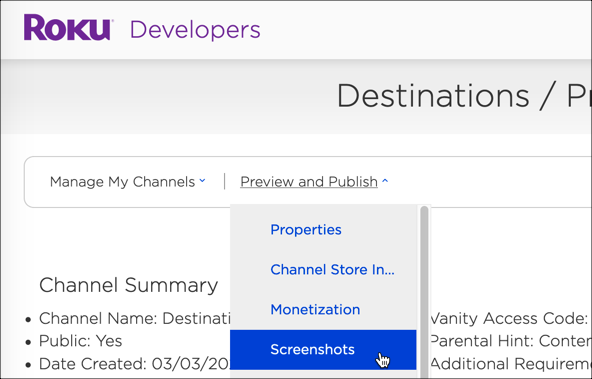Click the dropdown menu scrollbar
Image resolution: width=592 pixels, height=379 pixels.
pyautogui.click(x=424, y=291)
